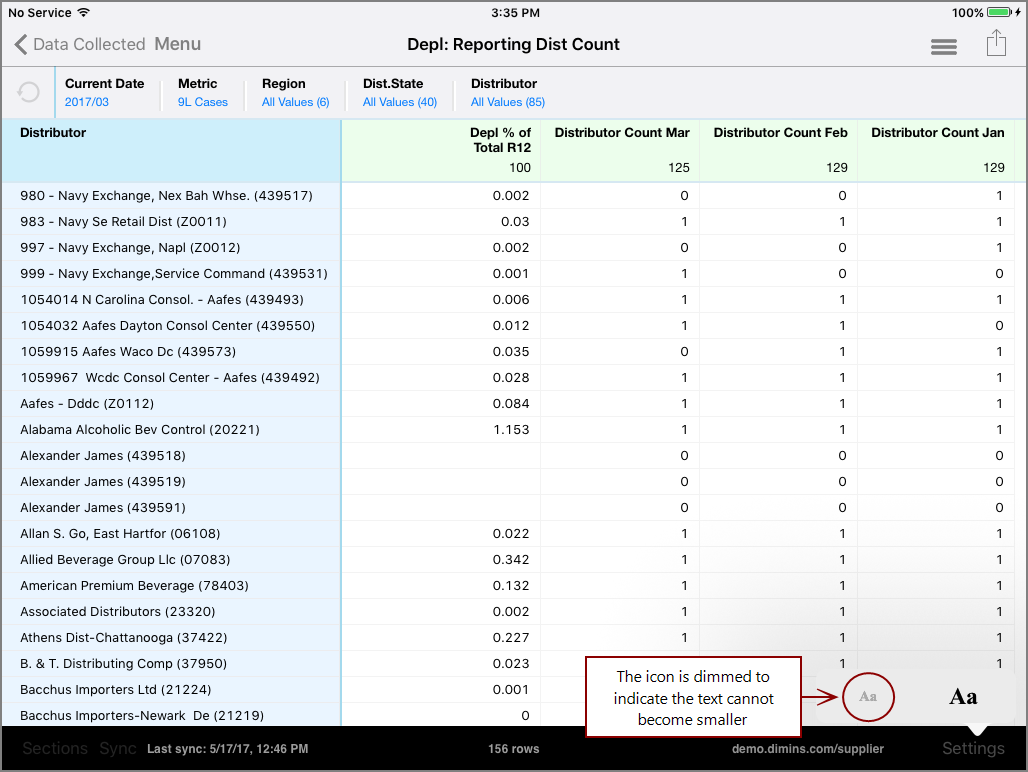
Task: Select row 980 - Navy Exchange, Nex Bah Whse.
Action: point(508,196)
